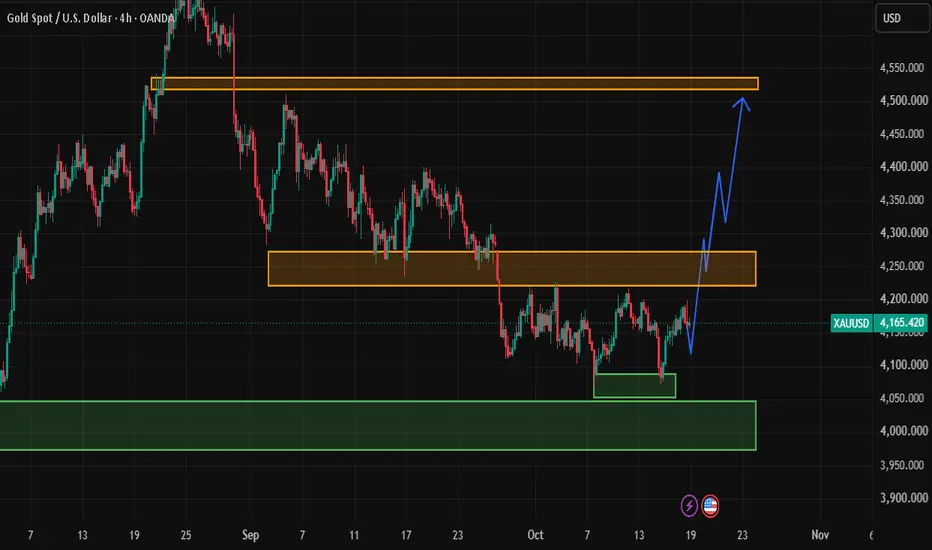Click the 4,165.420 current price tag
The width and height of the screenshot is (932, 550).
901,323
